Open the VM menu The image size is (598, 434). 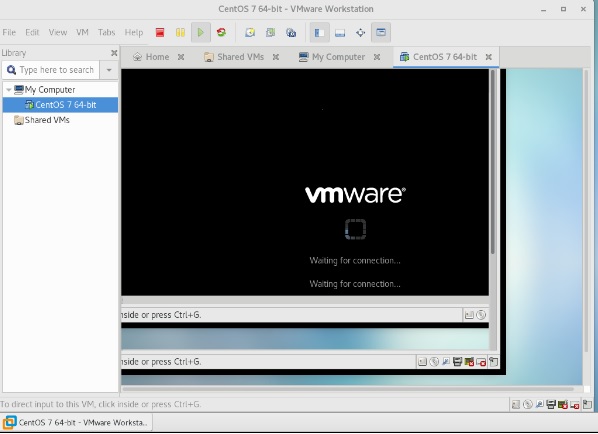tap(82, 32)
